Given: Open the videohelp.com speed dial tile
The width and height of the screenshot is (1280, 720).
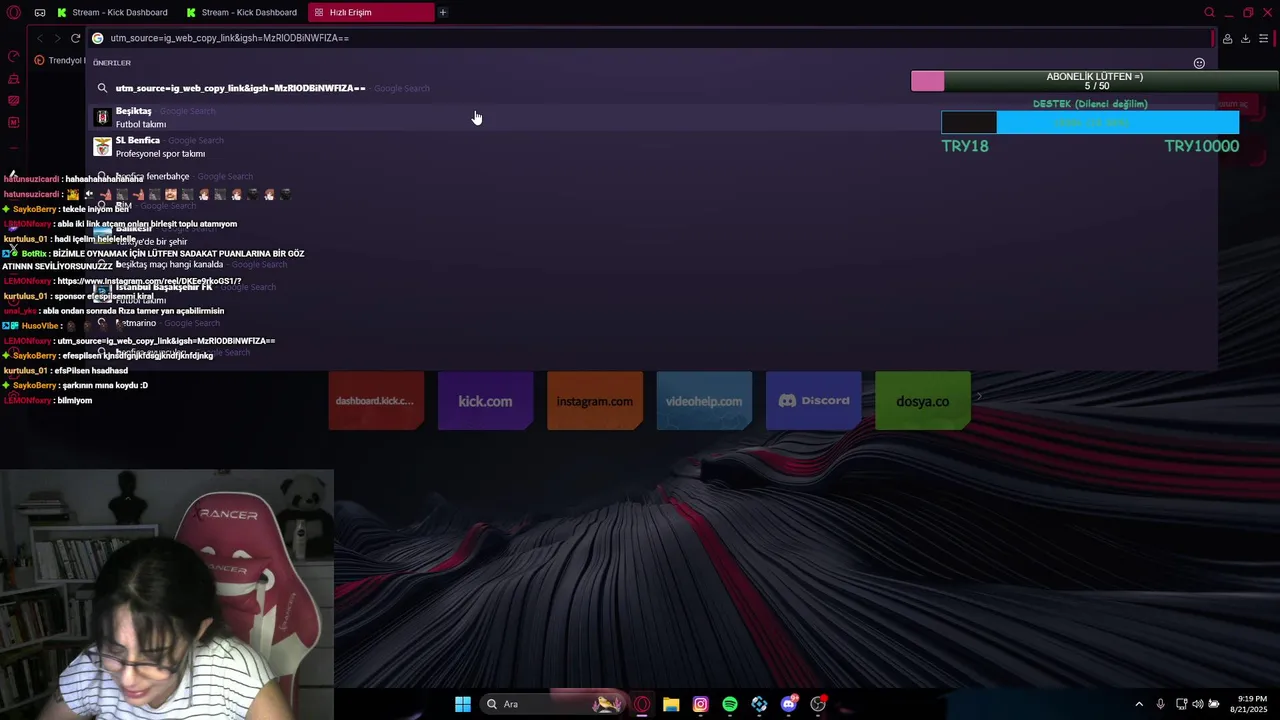Looking at the screenshot, I should [704, 401].
